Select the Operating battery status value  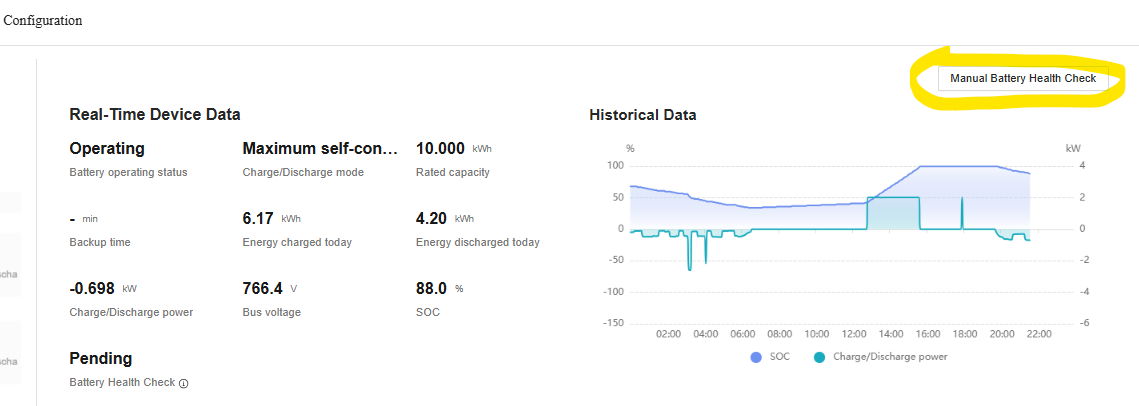pyautogui.click(x=107, y=149)
